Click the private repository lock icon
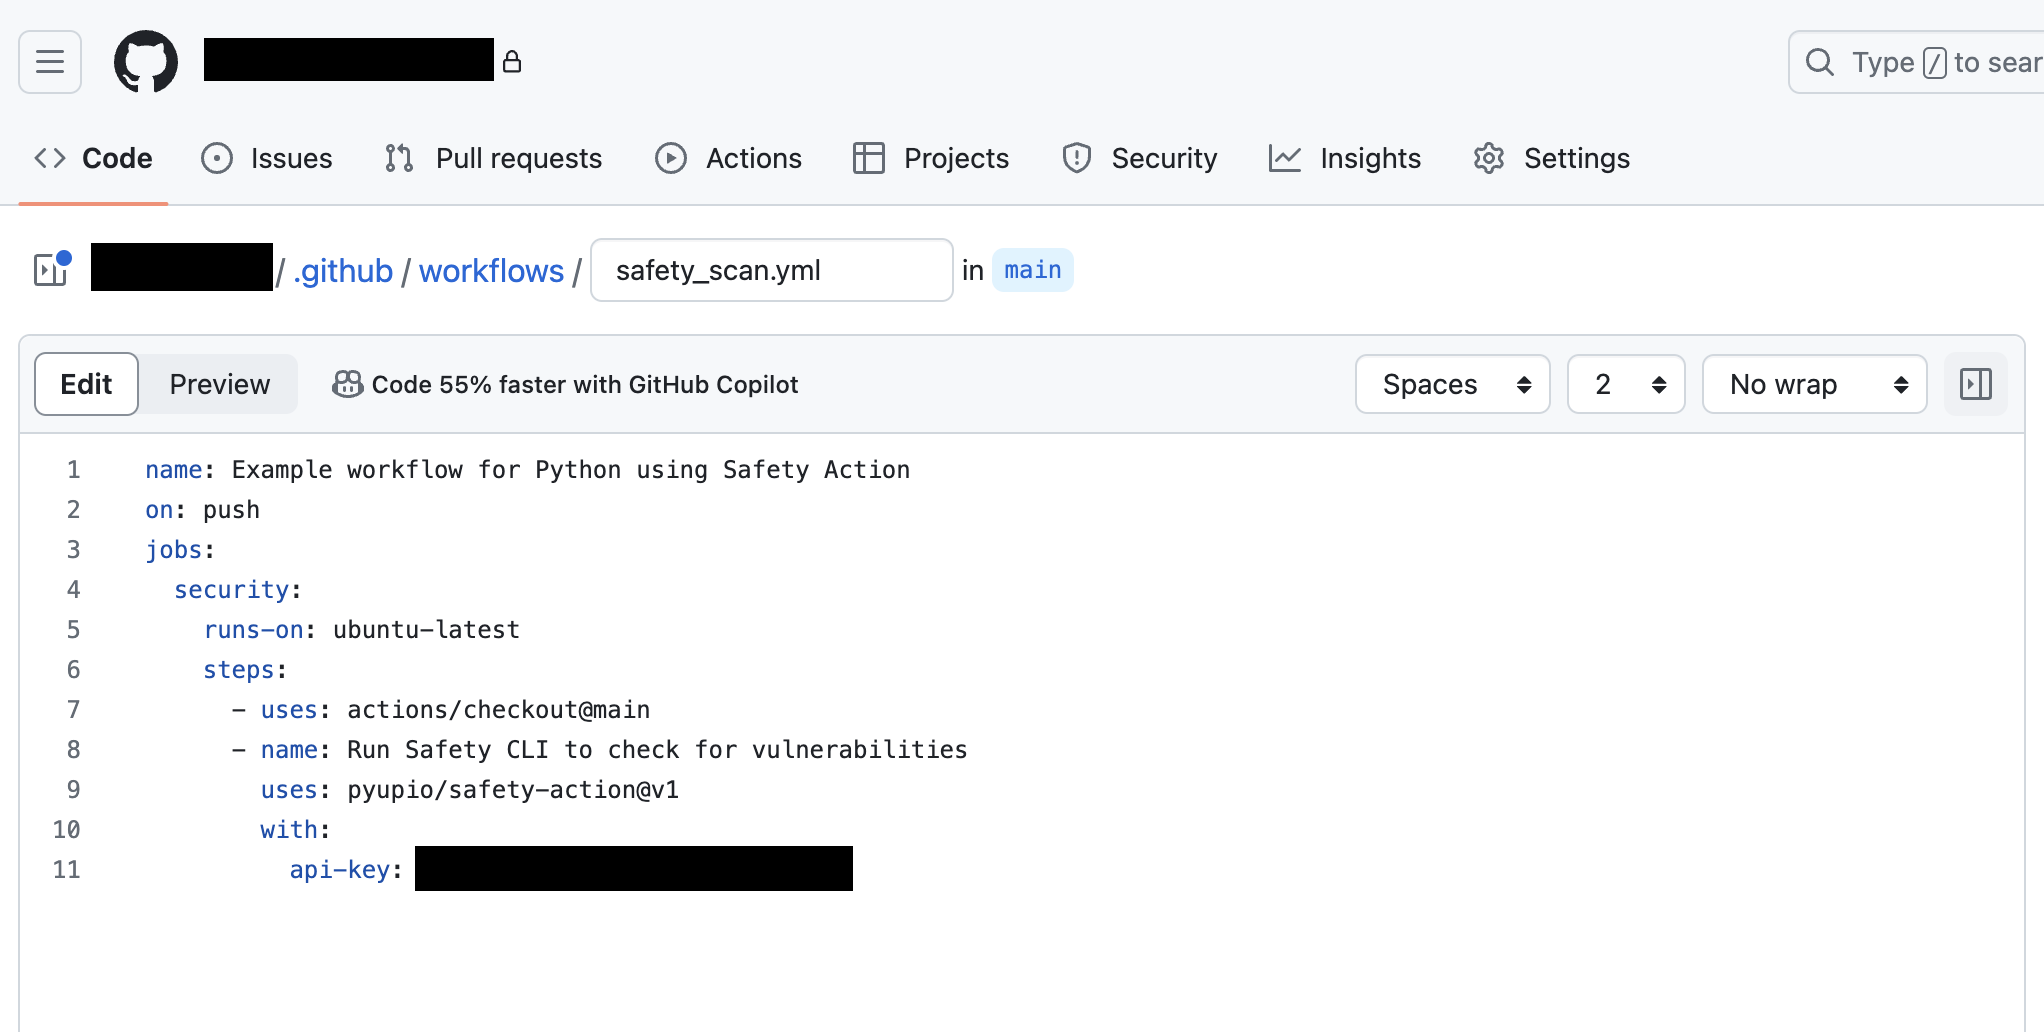 [x=512, y=62]
